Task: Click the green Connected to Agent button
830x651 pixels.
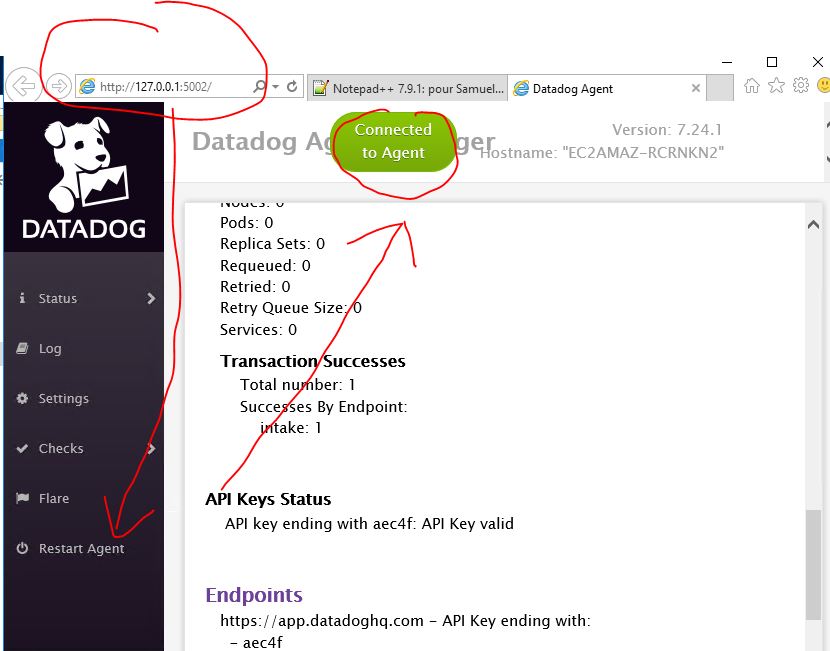Action: coord(393,141)
